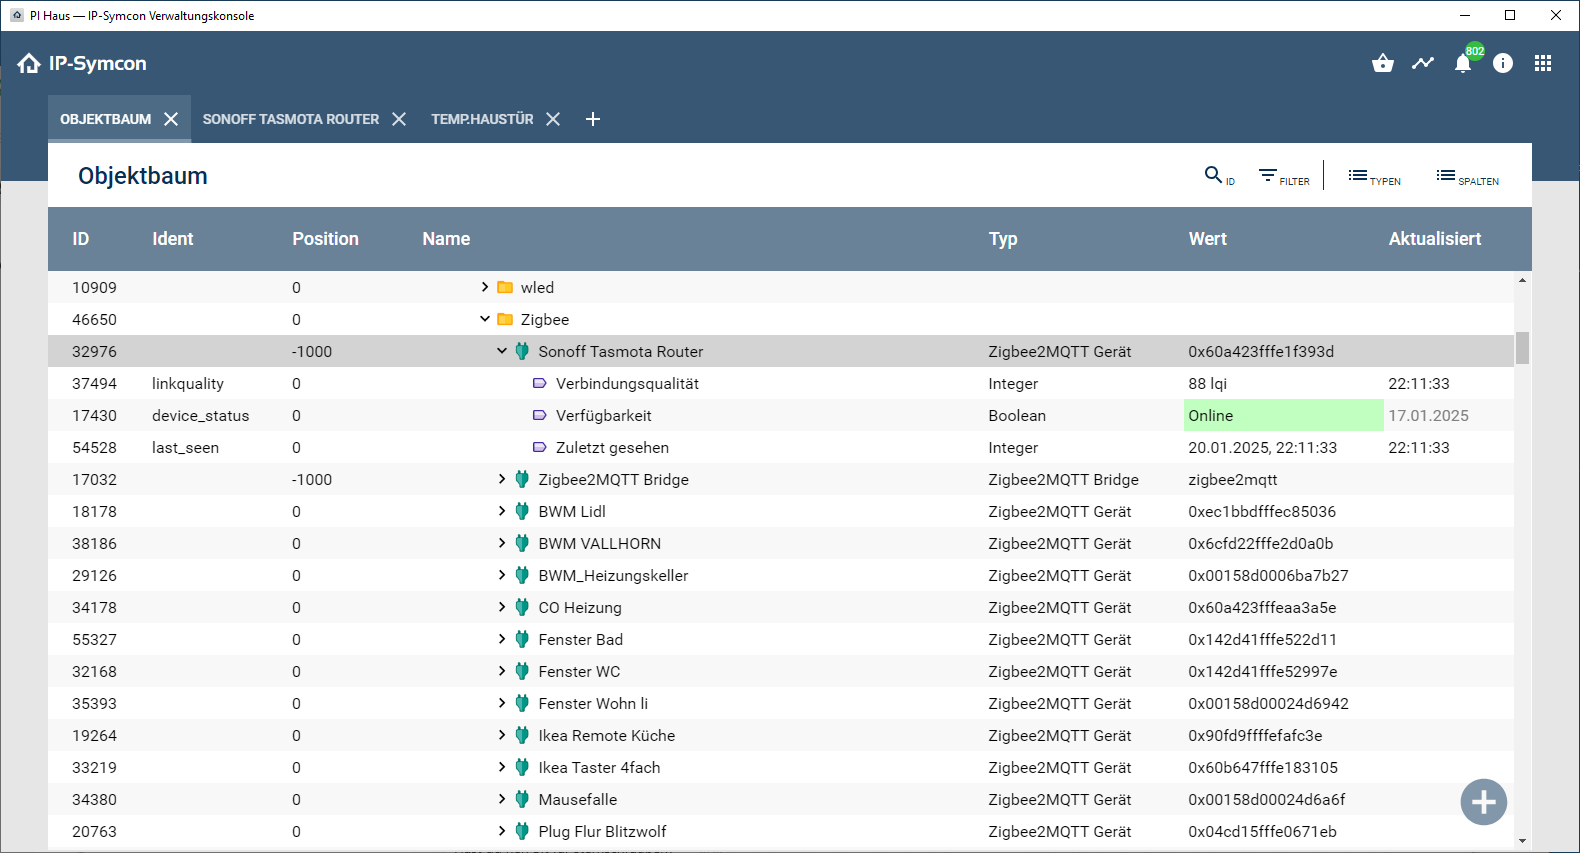Expand Mausefalle node

coord(502,799)
